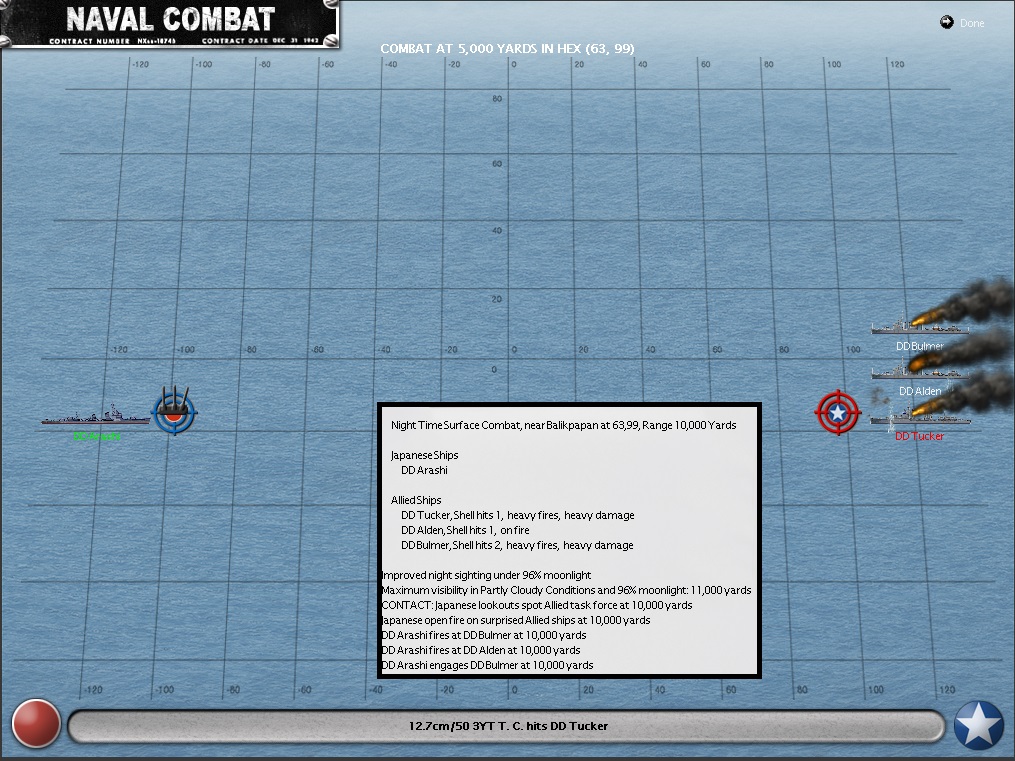This screenshot has height=761, width=1015.
Task: Click the arrow icon beside Done
Action: [946, 22]
